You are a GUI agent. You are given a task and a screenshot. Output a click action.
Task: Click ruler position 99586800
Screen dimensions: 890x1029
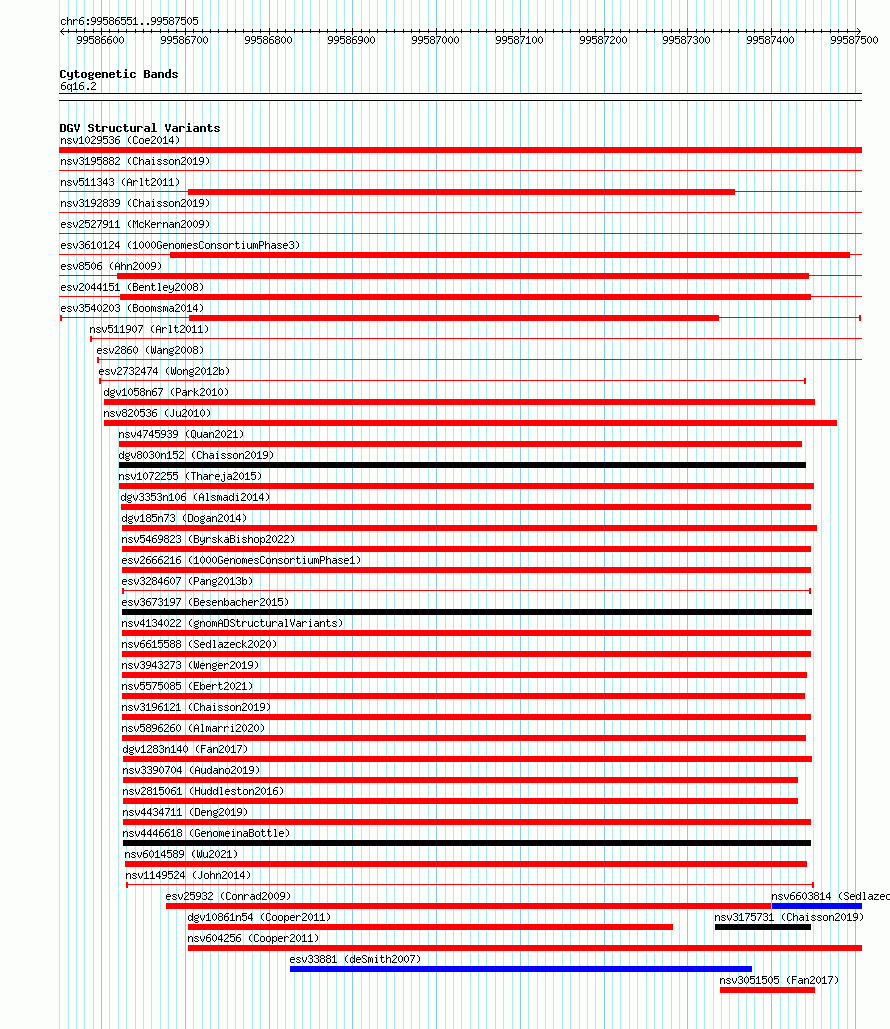pyautogui.click(x=268, y=40)
